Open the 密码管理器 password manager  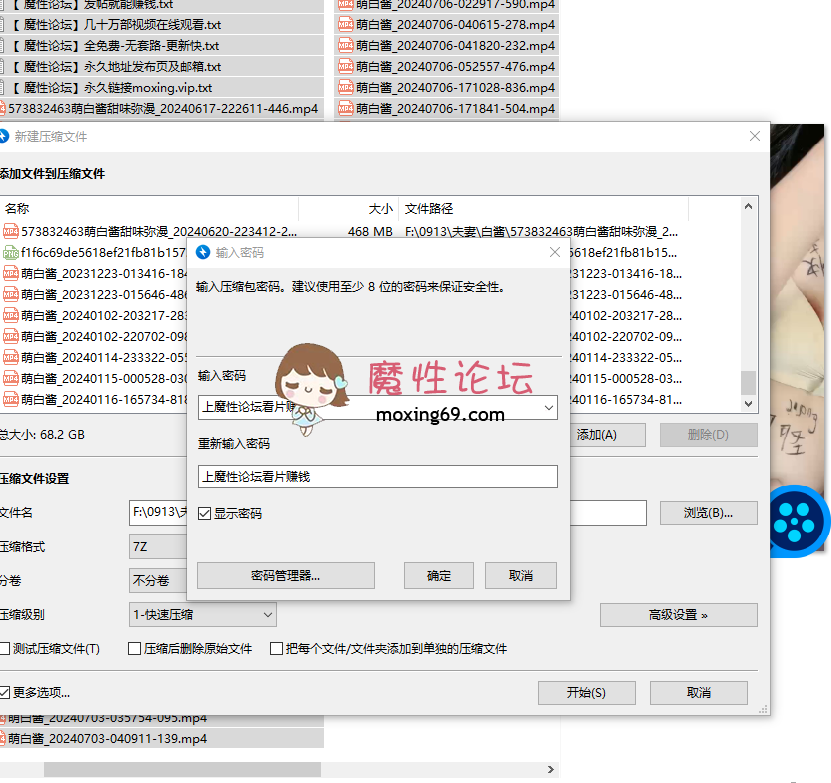click(x=285, y=575)
